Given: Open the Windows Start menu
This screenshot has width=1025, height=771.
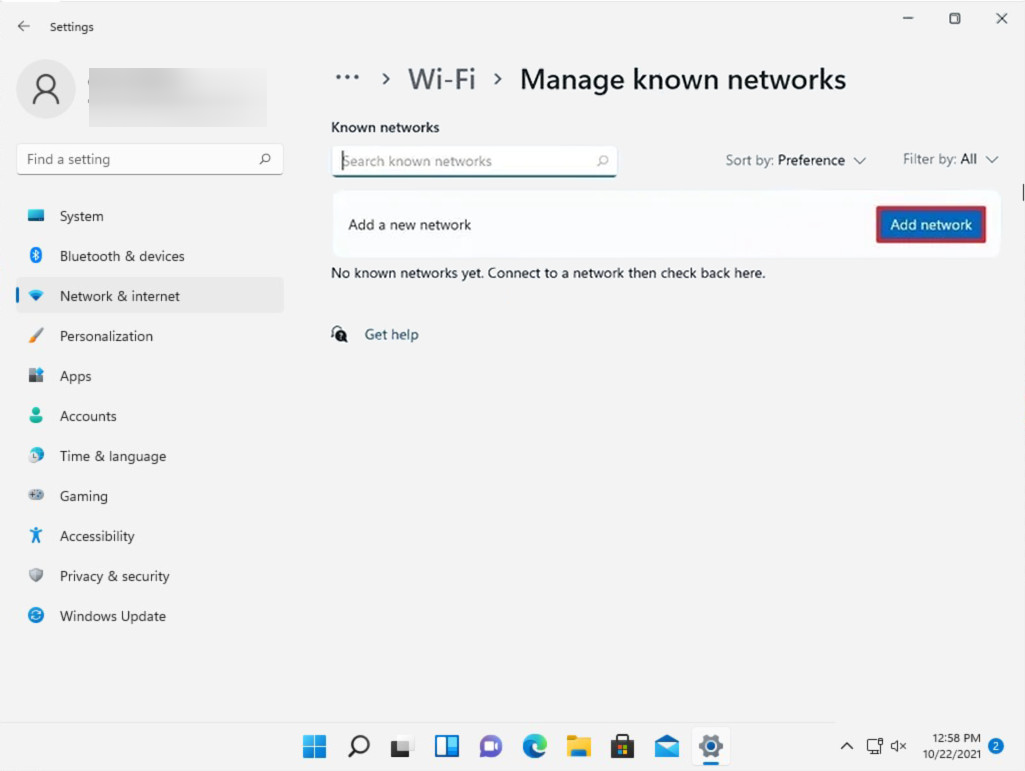Looking at the screenshot, I should pos(315,746).
